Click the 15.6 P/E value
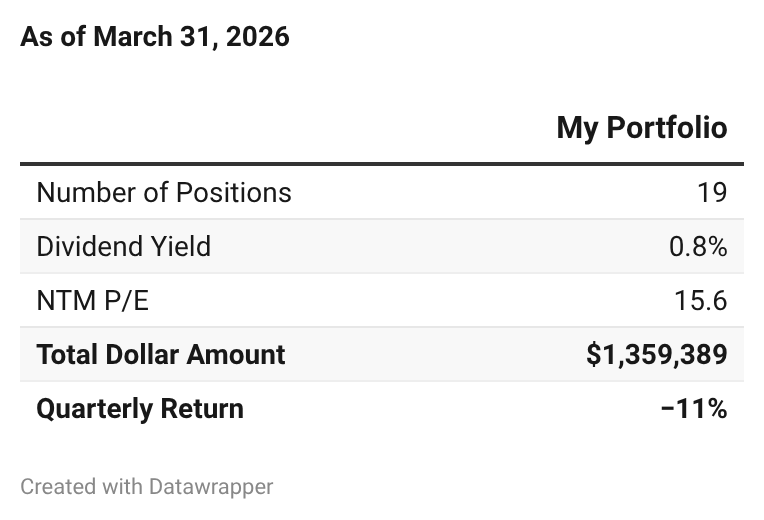 [701, 300]
